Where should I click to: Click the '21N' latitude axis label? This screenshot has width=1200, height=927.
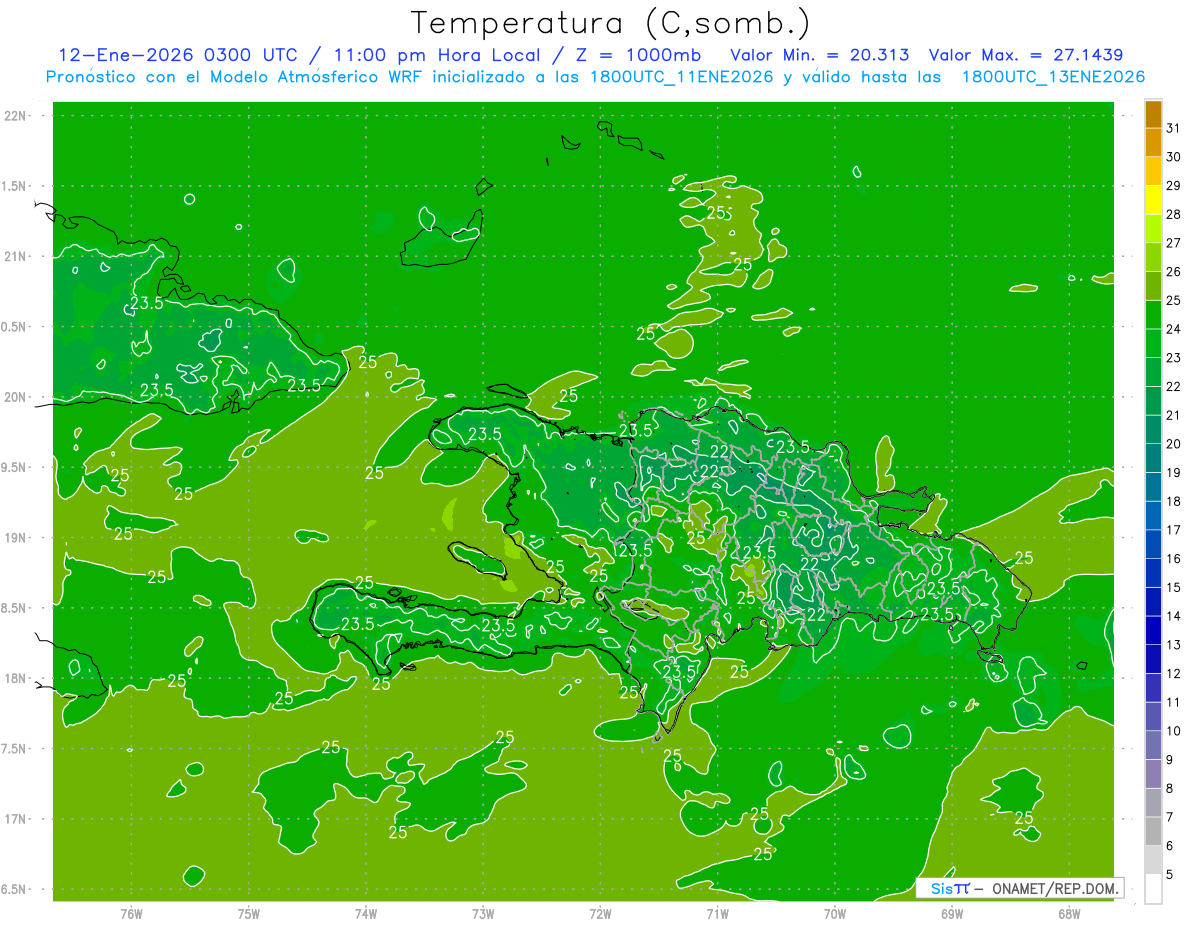click(14, 257)
